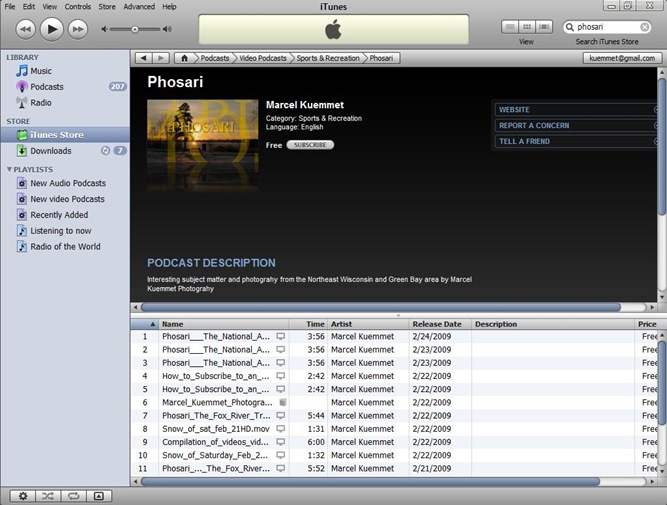Open New Audio Podcasts smart playlist
This screenshot has width=667, height=505.
coord(66,183)
